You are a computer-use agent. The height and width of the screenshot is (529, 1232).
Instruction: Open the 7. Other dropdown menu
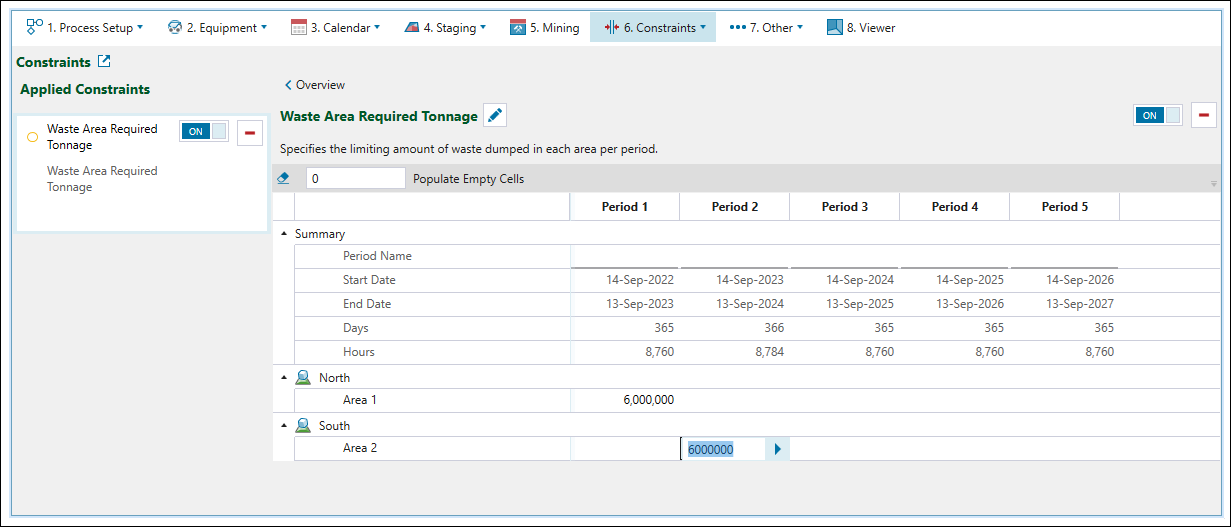[x=766, y=28]
